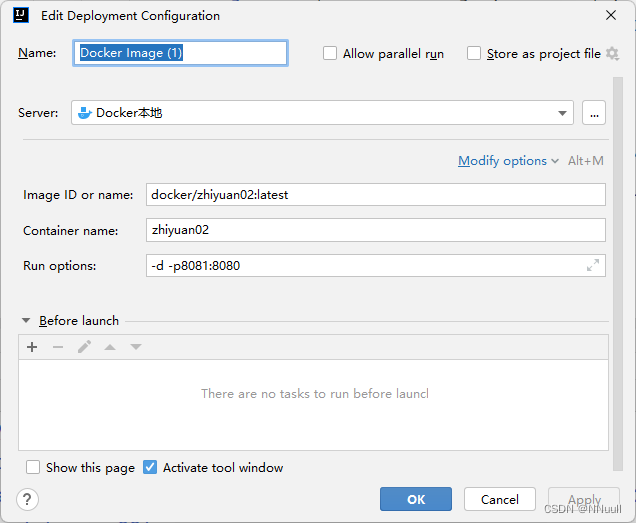The image size is (636, 523).
Task: Click the Container name: label
Action: coord(71,230)
